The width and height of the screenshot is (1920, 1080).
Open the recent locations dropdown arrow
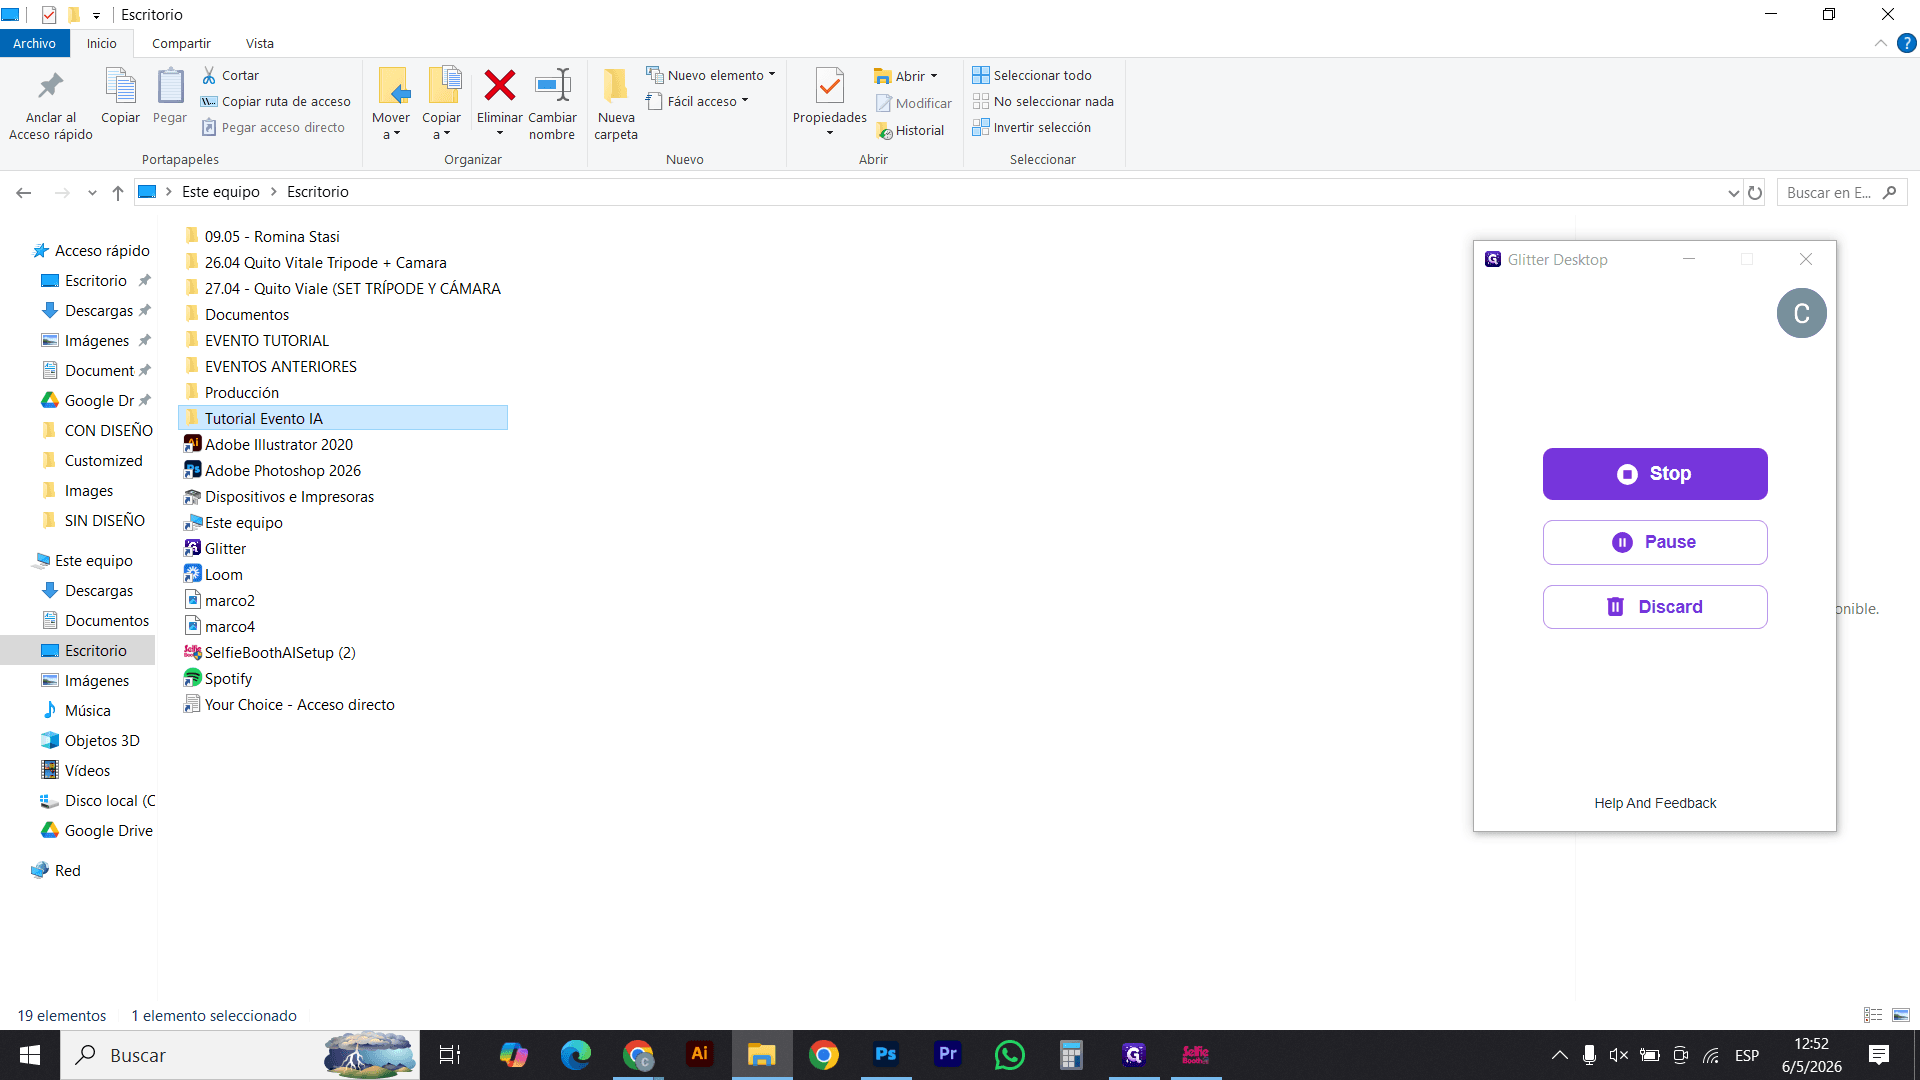click(92, 193)
